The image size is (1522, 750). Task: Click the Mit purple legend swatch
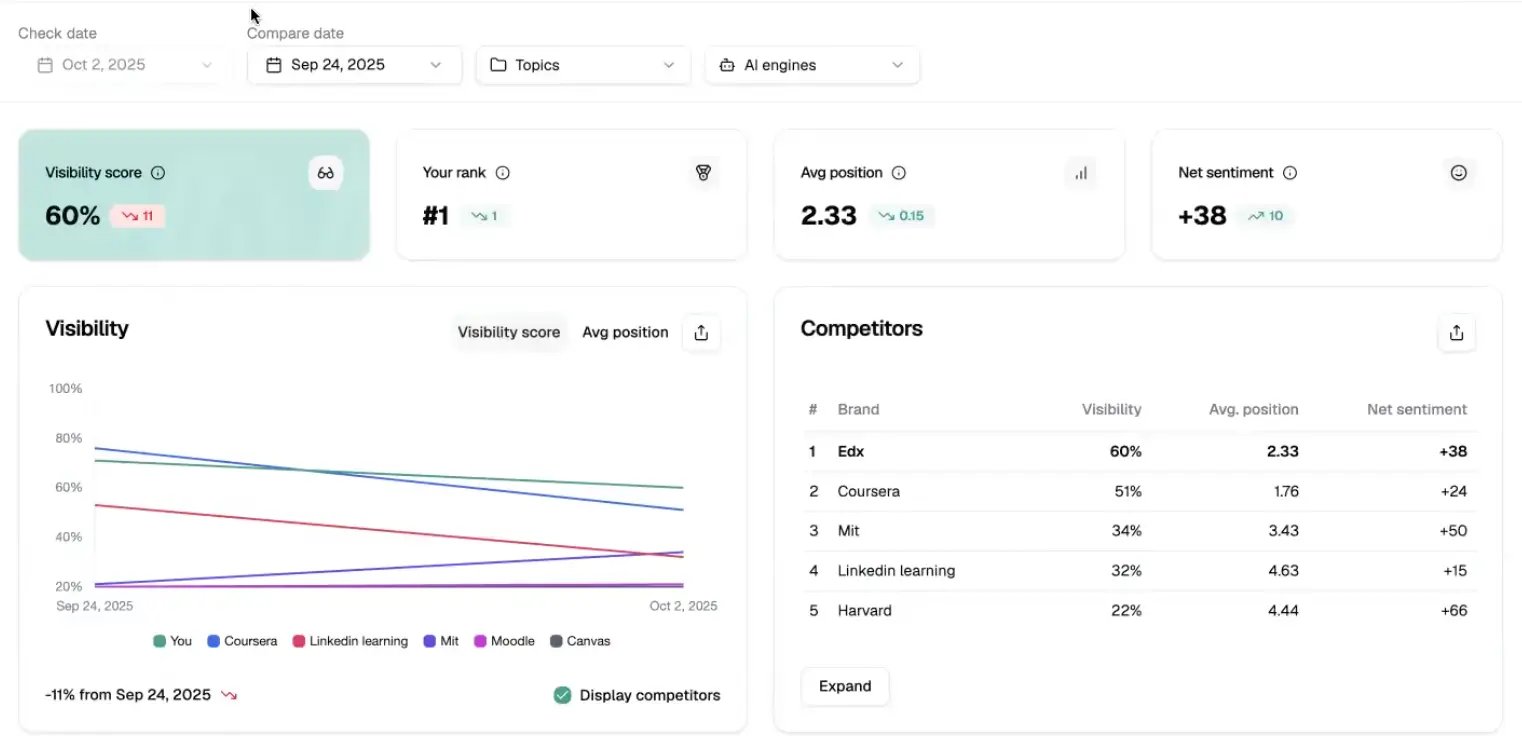point(430,641)
